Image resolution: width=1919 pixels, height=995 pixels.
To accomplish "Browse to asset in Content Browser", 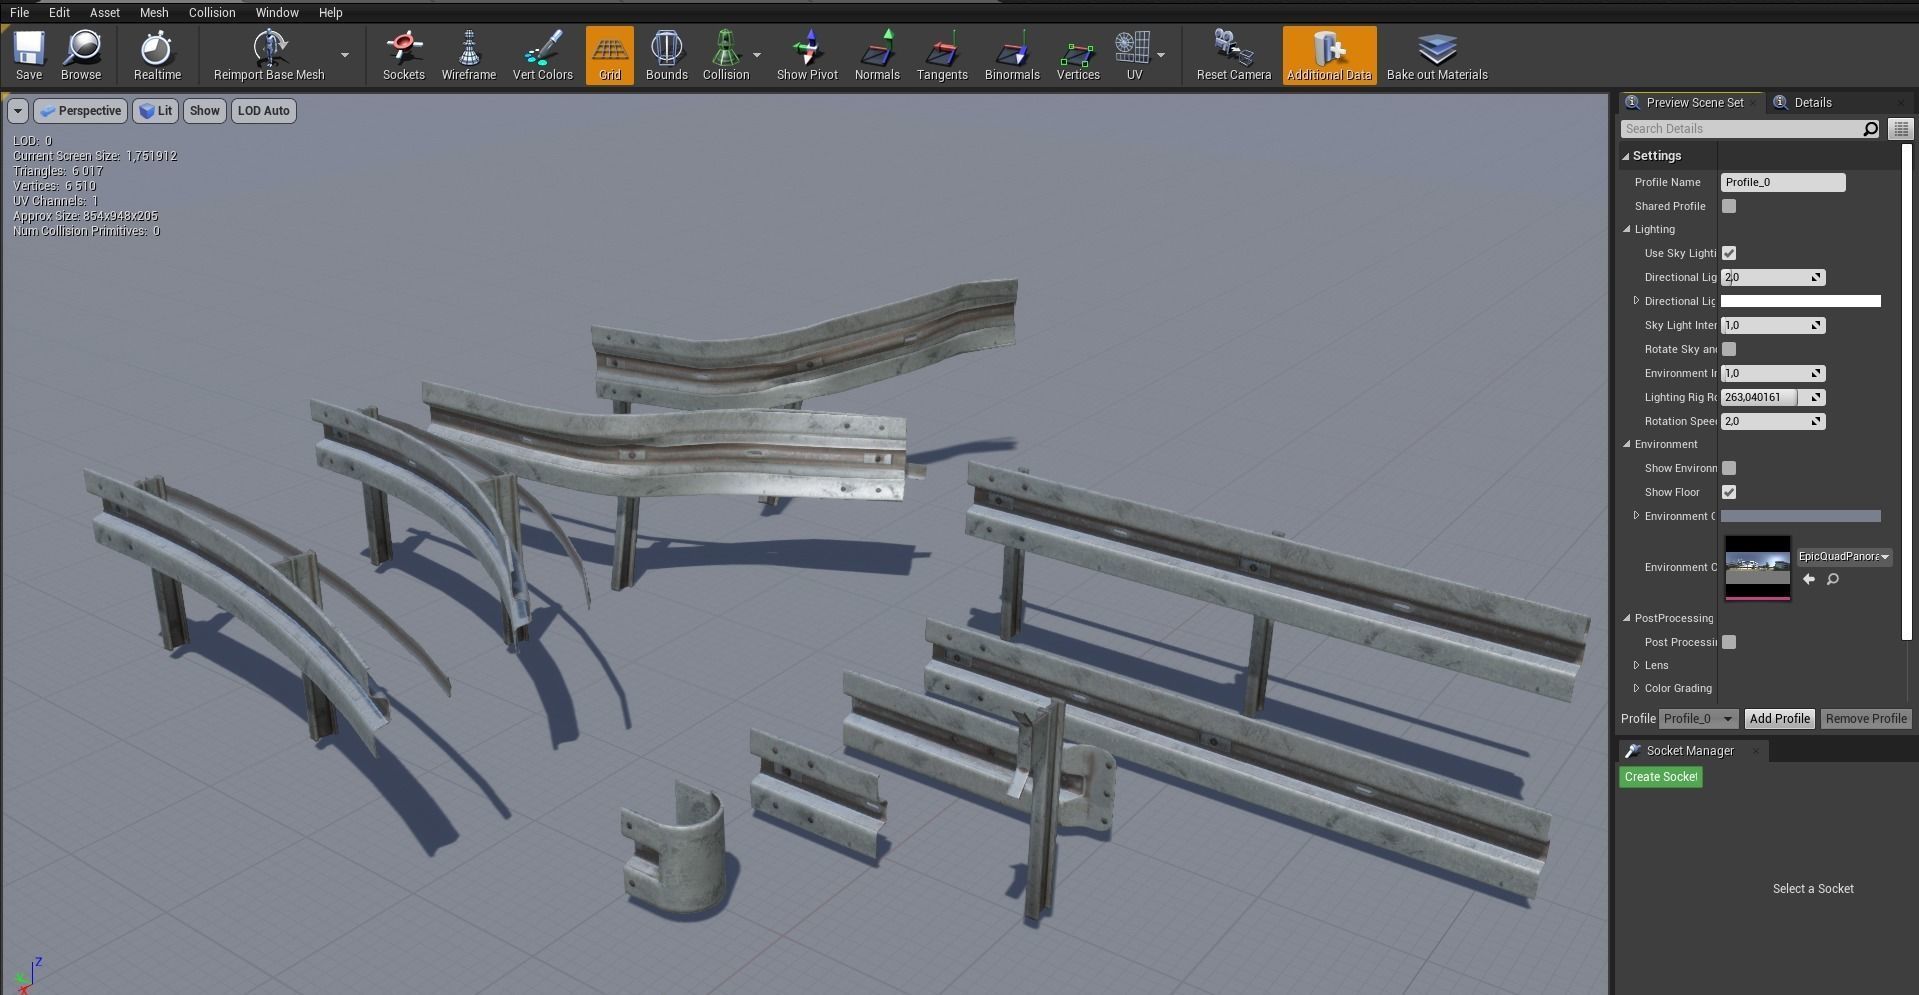I will coord(81,56).
